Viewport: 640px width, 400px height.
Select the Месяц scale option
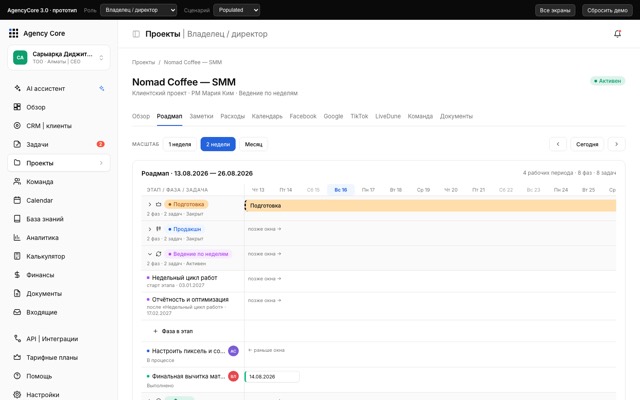click(253, 144)
